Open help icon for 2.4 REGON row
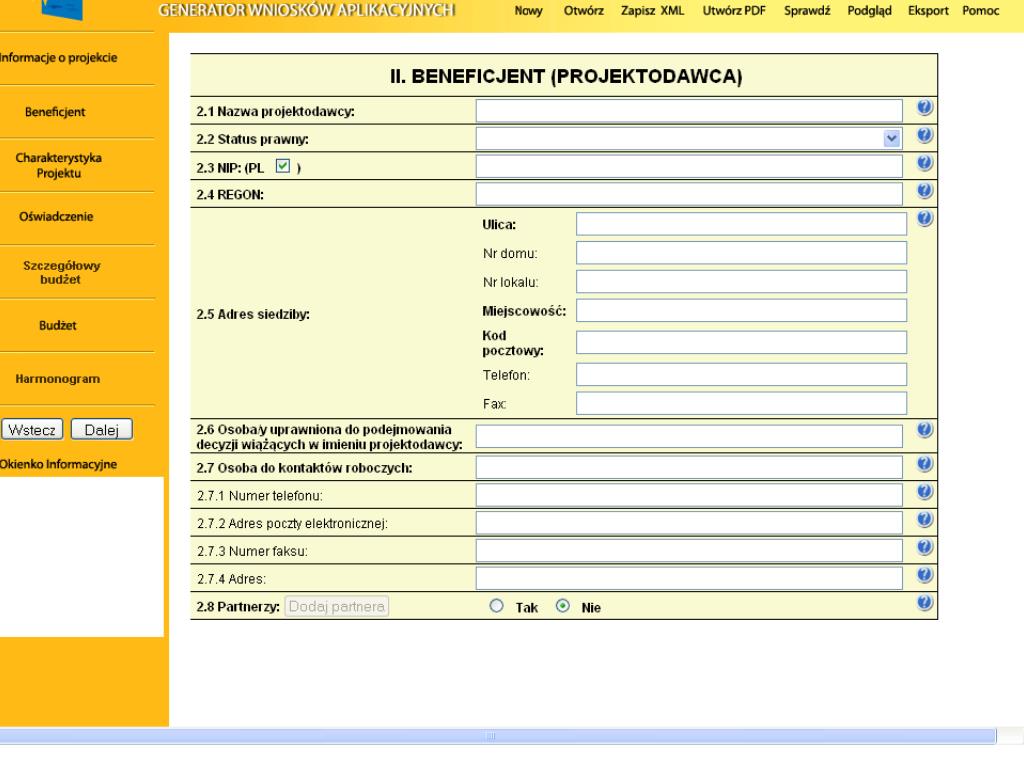Image resolution: width=1024 pixels, height=768 pixels. 924,191
